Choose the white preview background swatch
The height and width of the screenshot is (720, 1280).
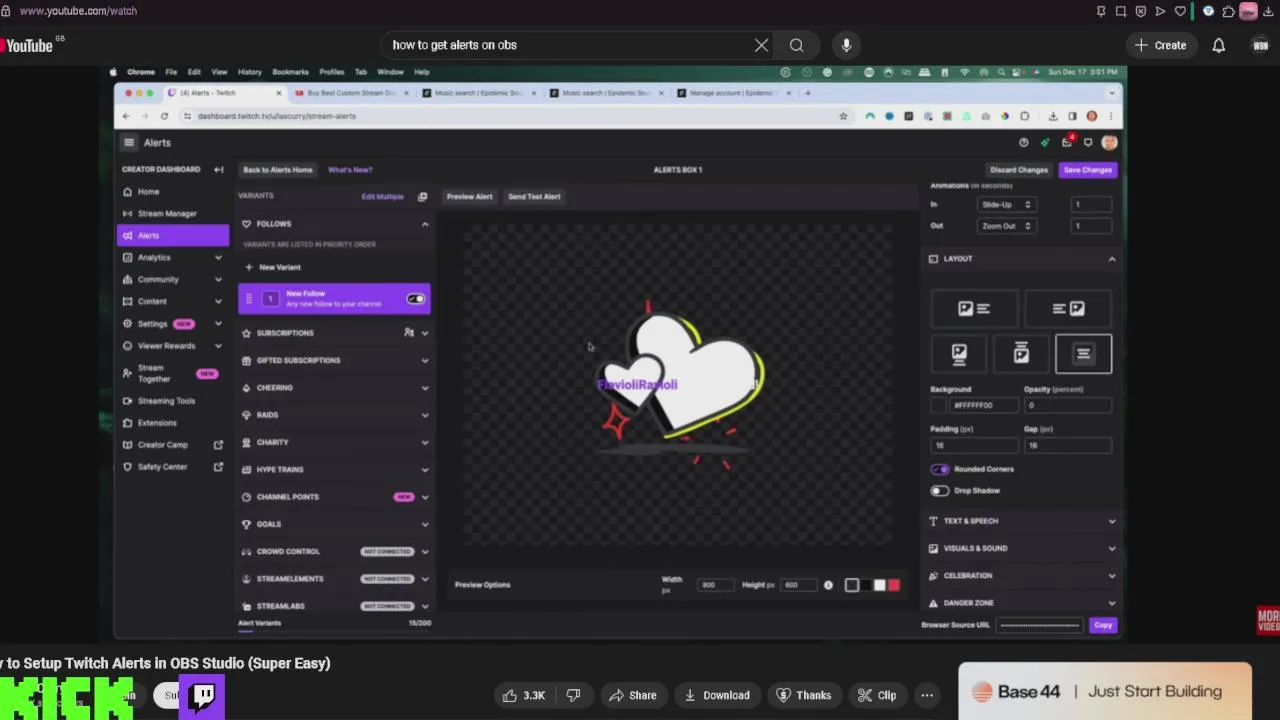879,585
